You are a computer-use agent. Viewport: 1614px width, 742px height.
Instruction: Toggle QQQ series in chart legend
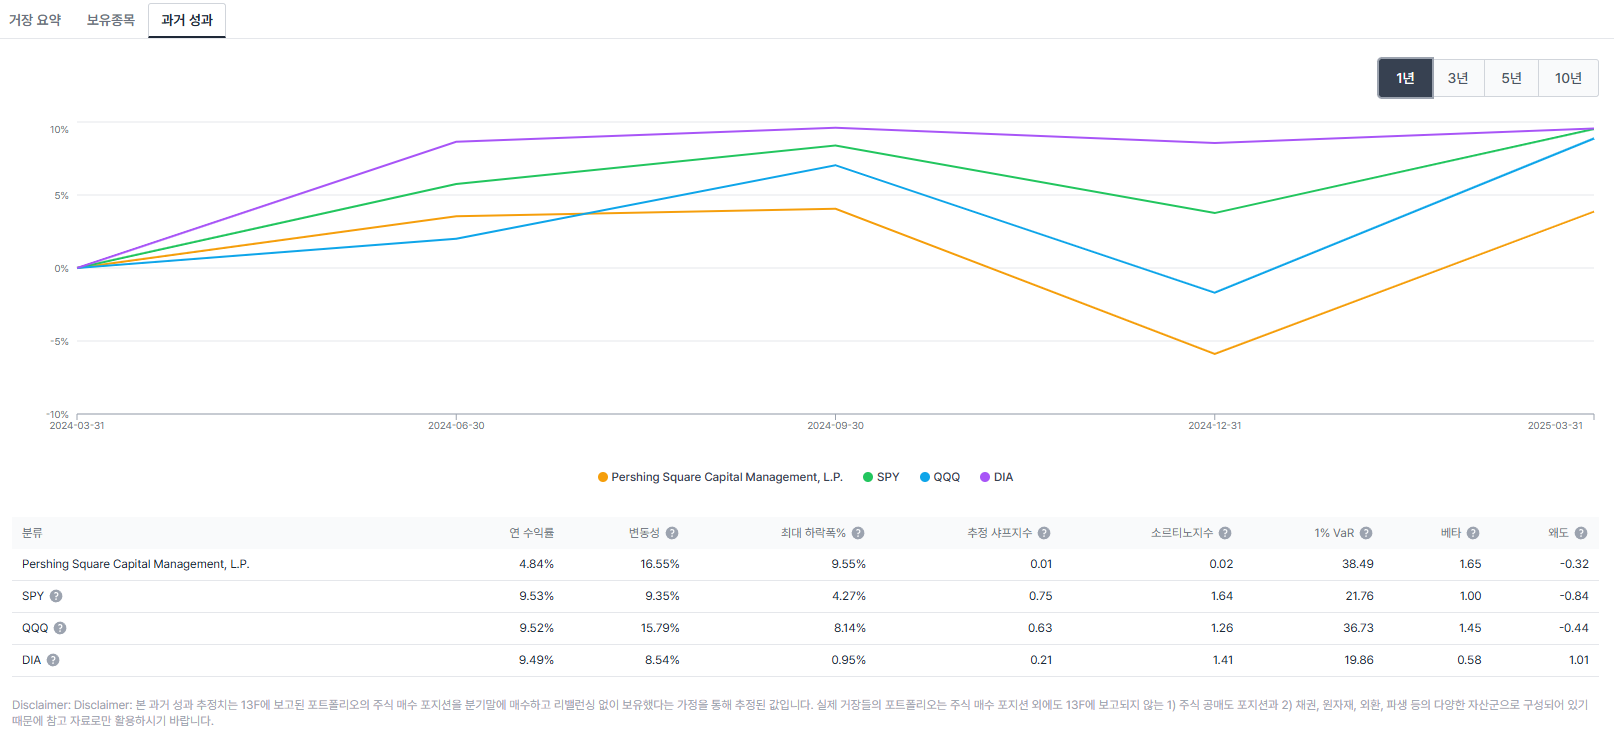coord(940,477)
